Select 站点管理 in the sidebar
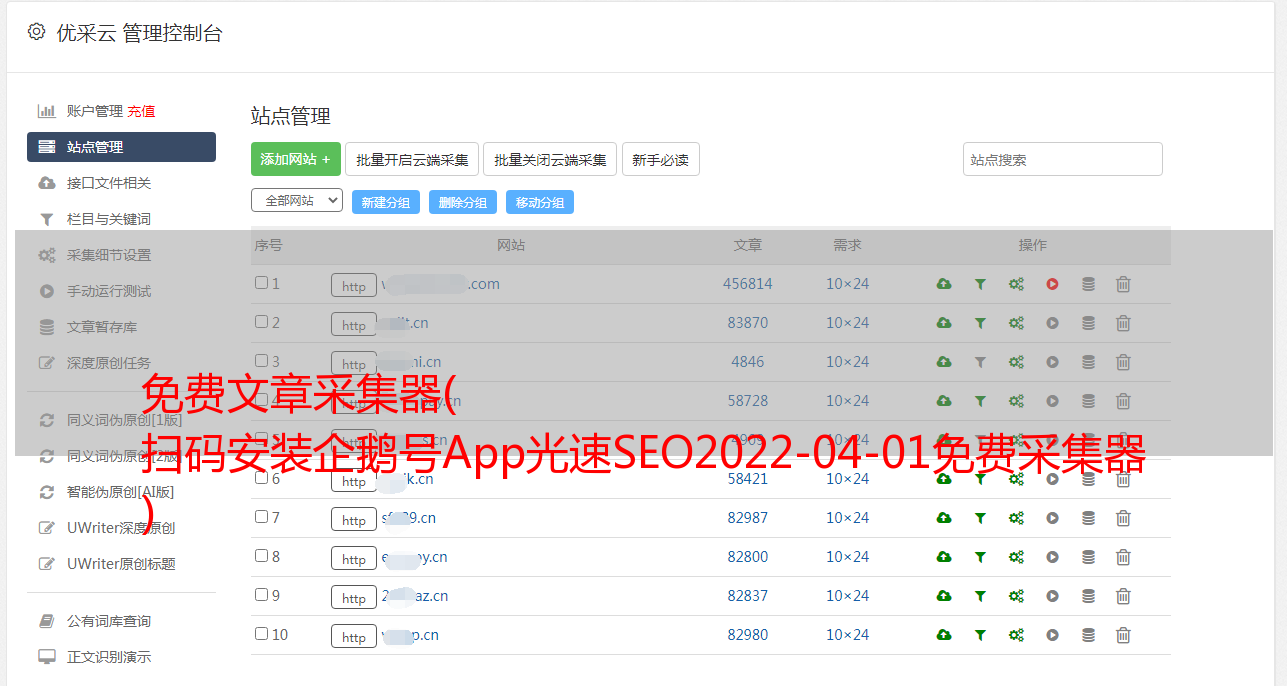1287x686 pixels. pos(121,147)
